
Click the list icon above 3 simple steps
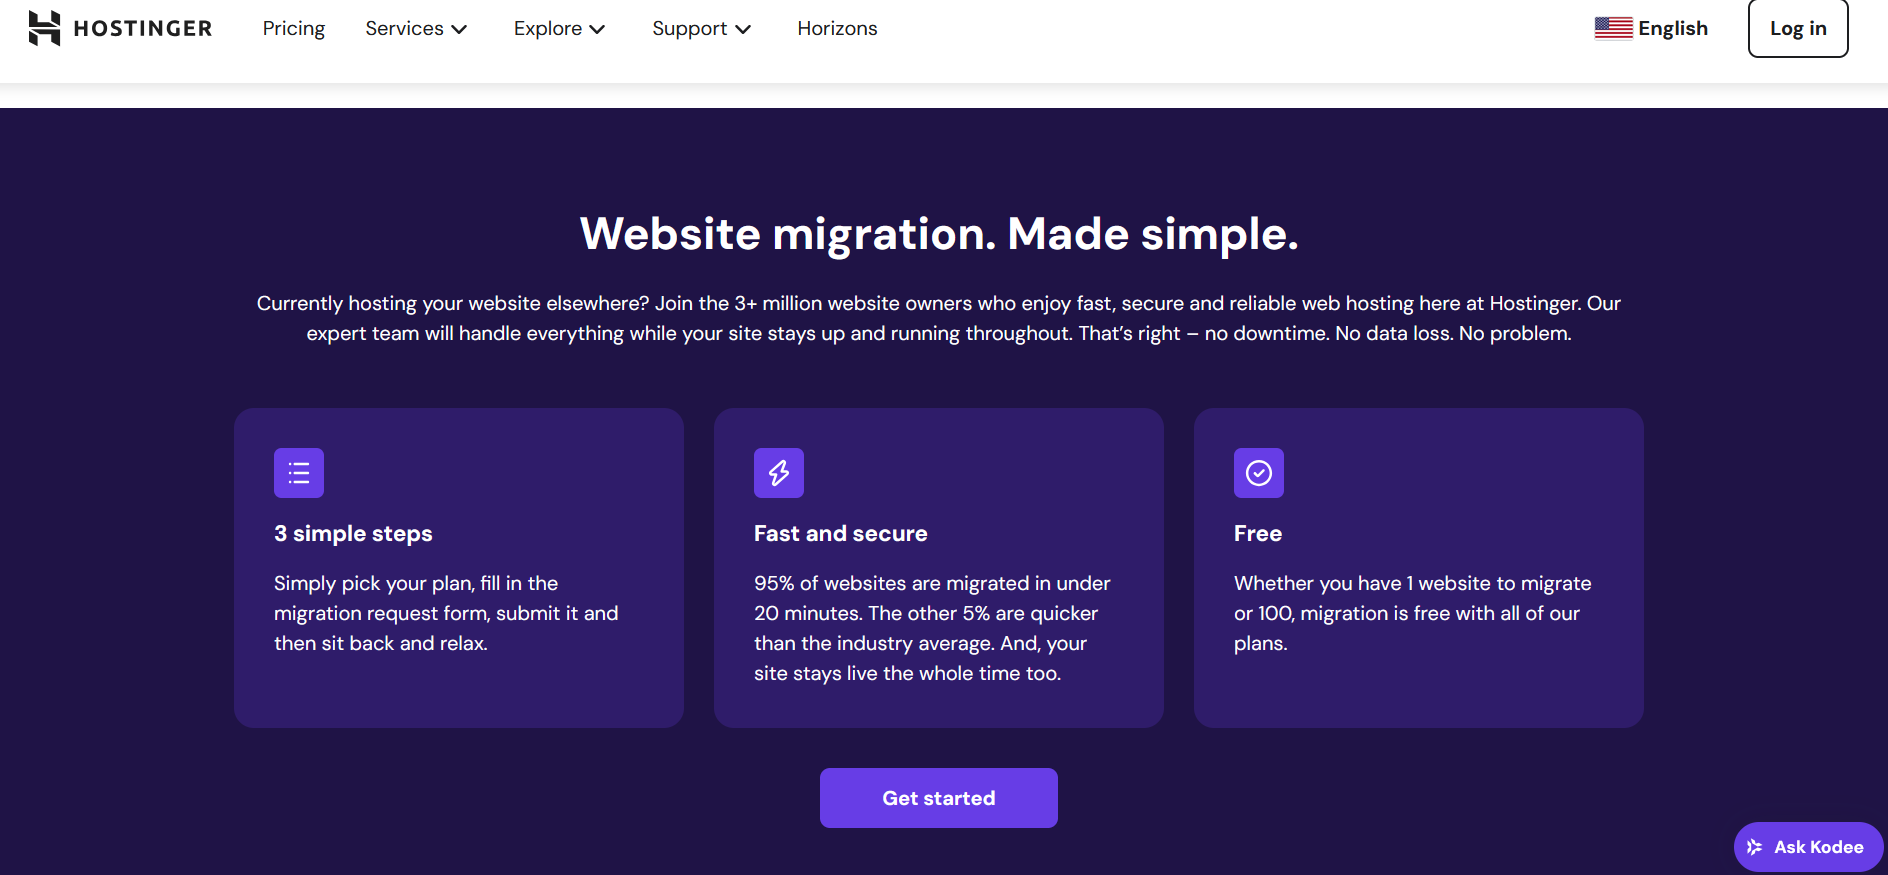click(299, 473)
